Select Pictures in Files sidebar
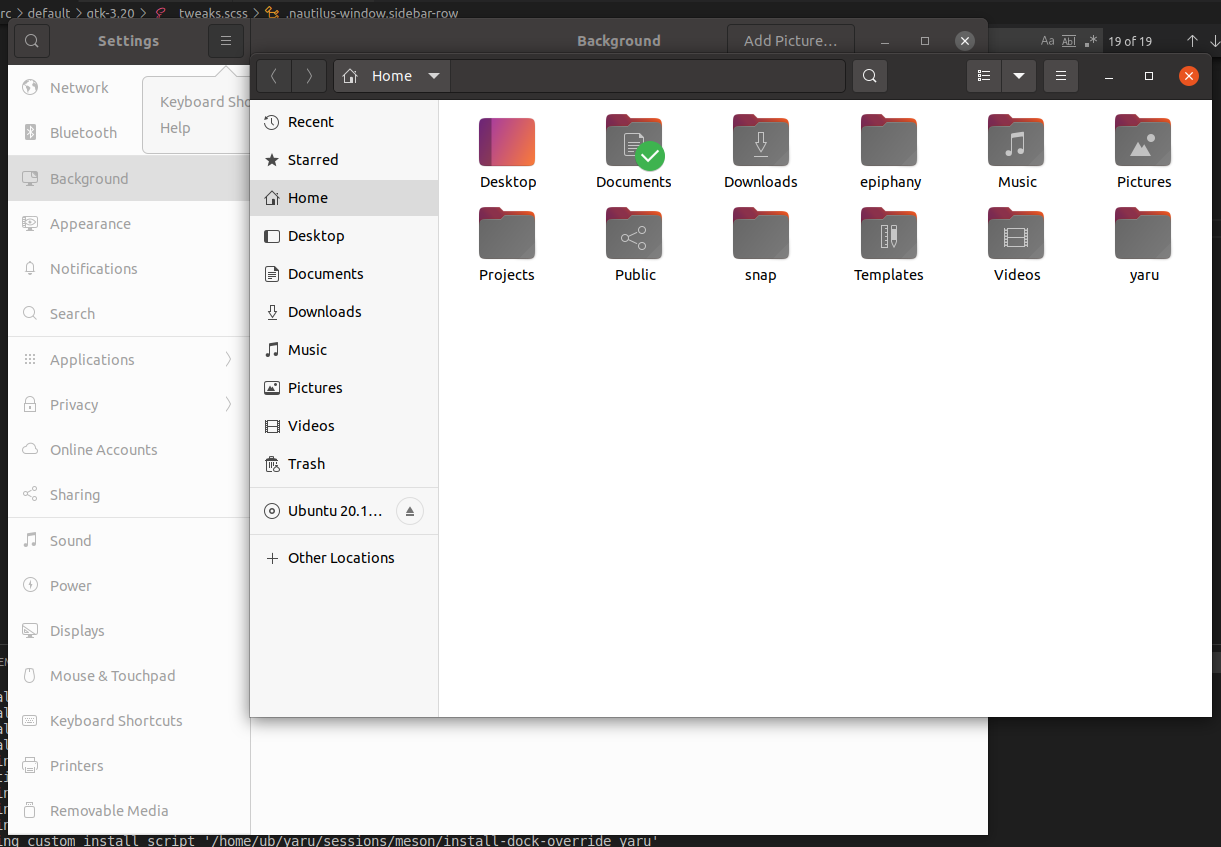This screenshot has width=1221, height=847. point(344,388)
